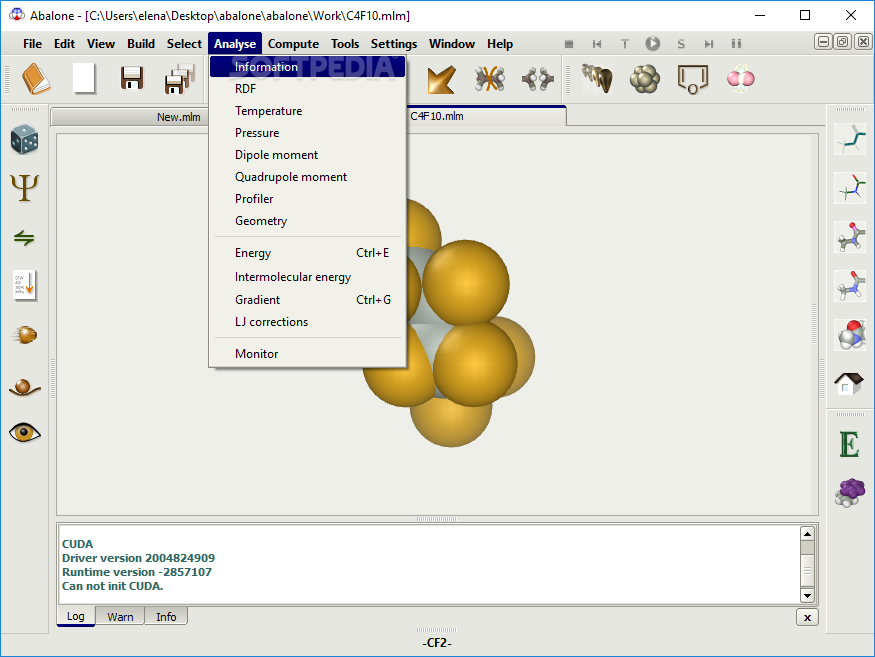Click the play button in playback controls
This screenshot has width=875, height=657.
pyautogui.click(x=652, y=44)
